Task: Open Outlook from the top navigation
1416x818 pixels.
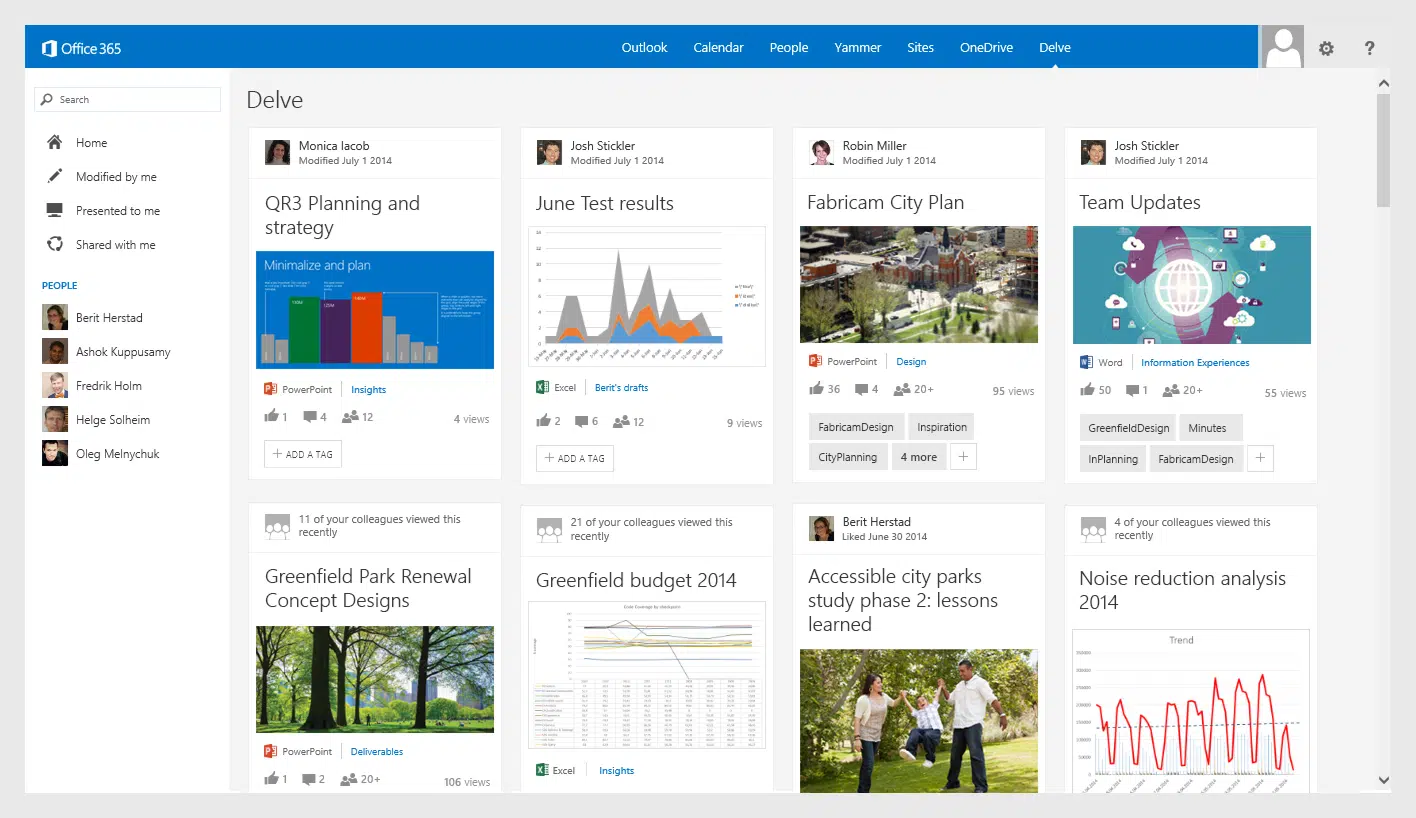Action: 644,47
